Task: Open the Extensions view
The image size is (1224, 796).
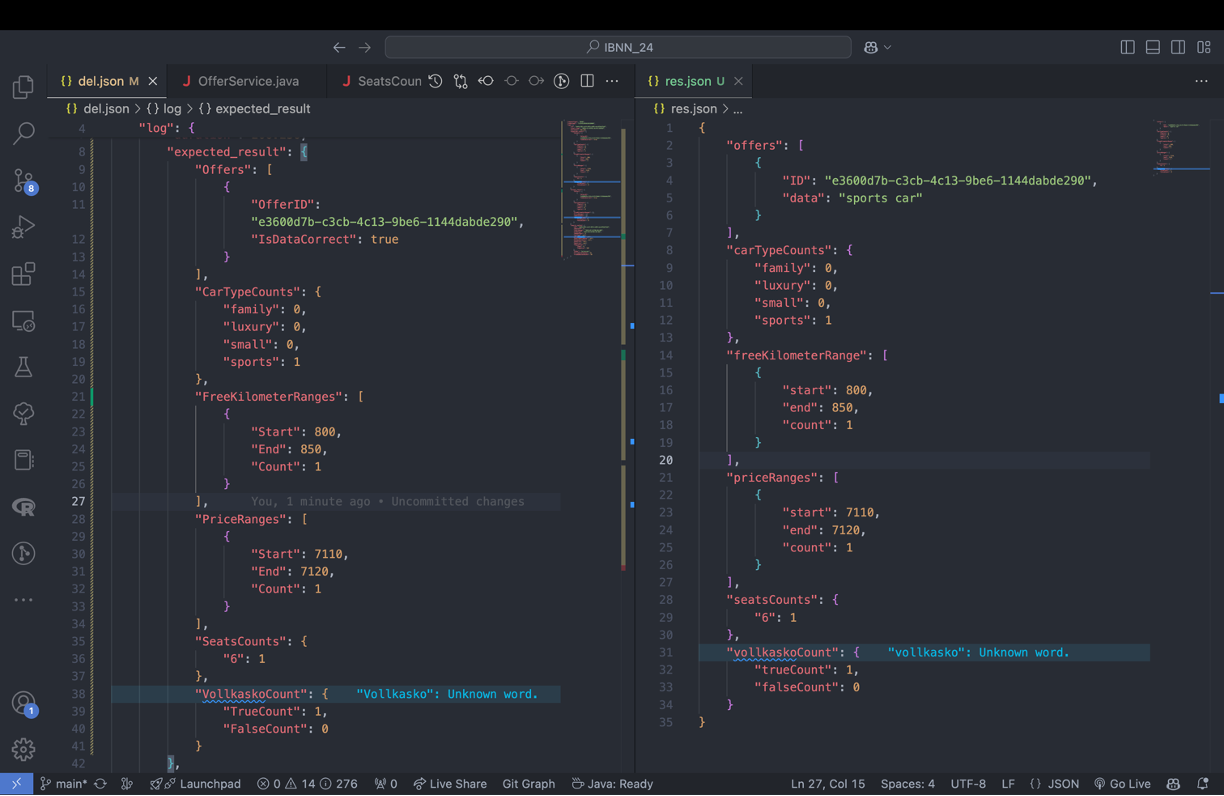Action: (x=23, y=274)
